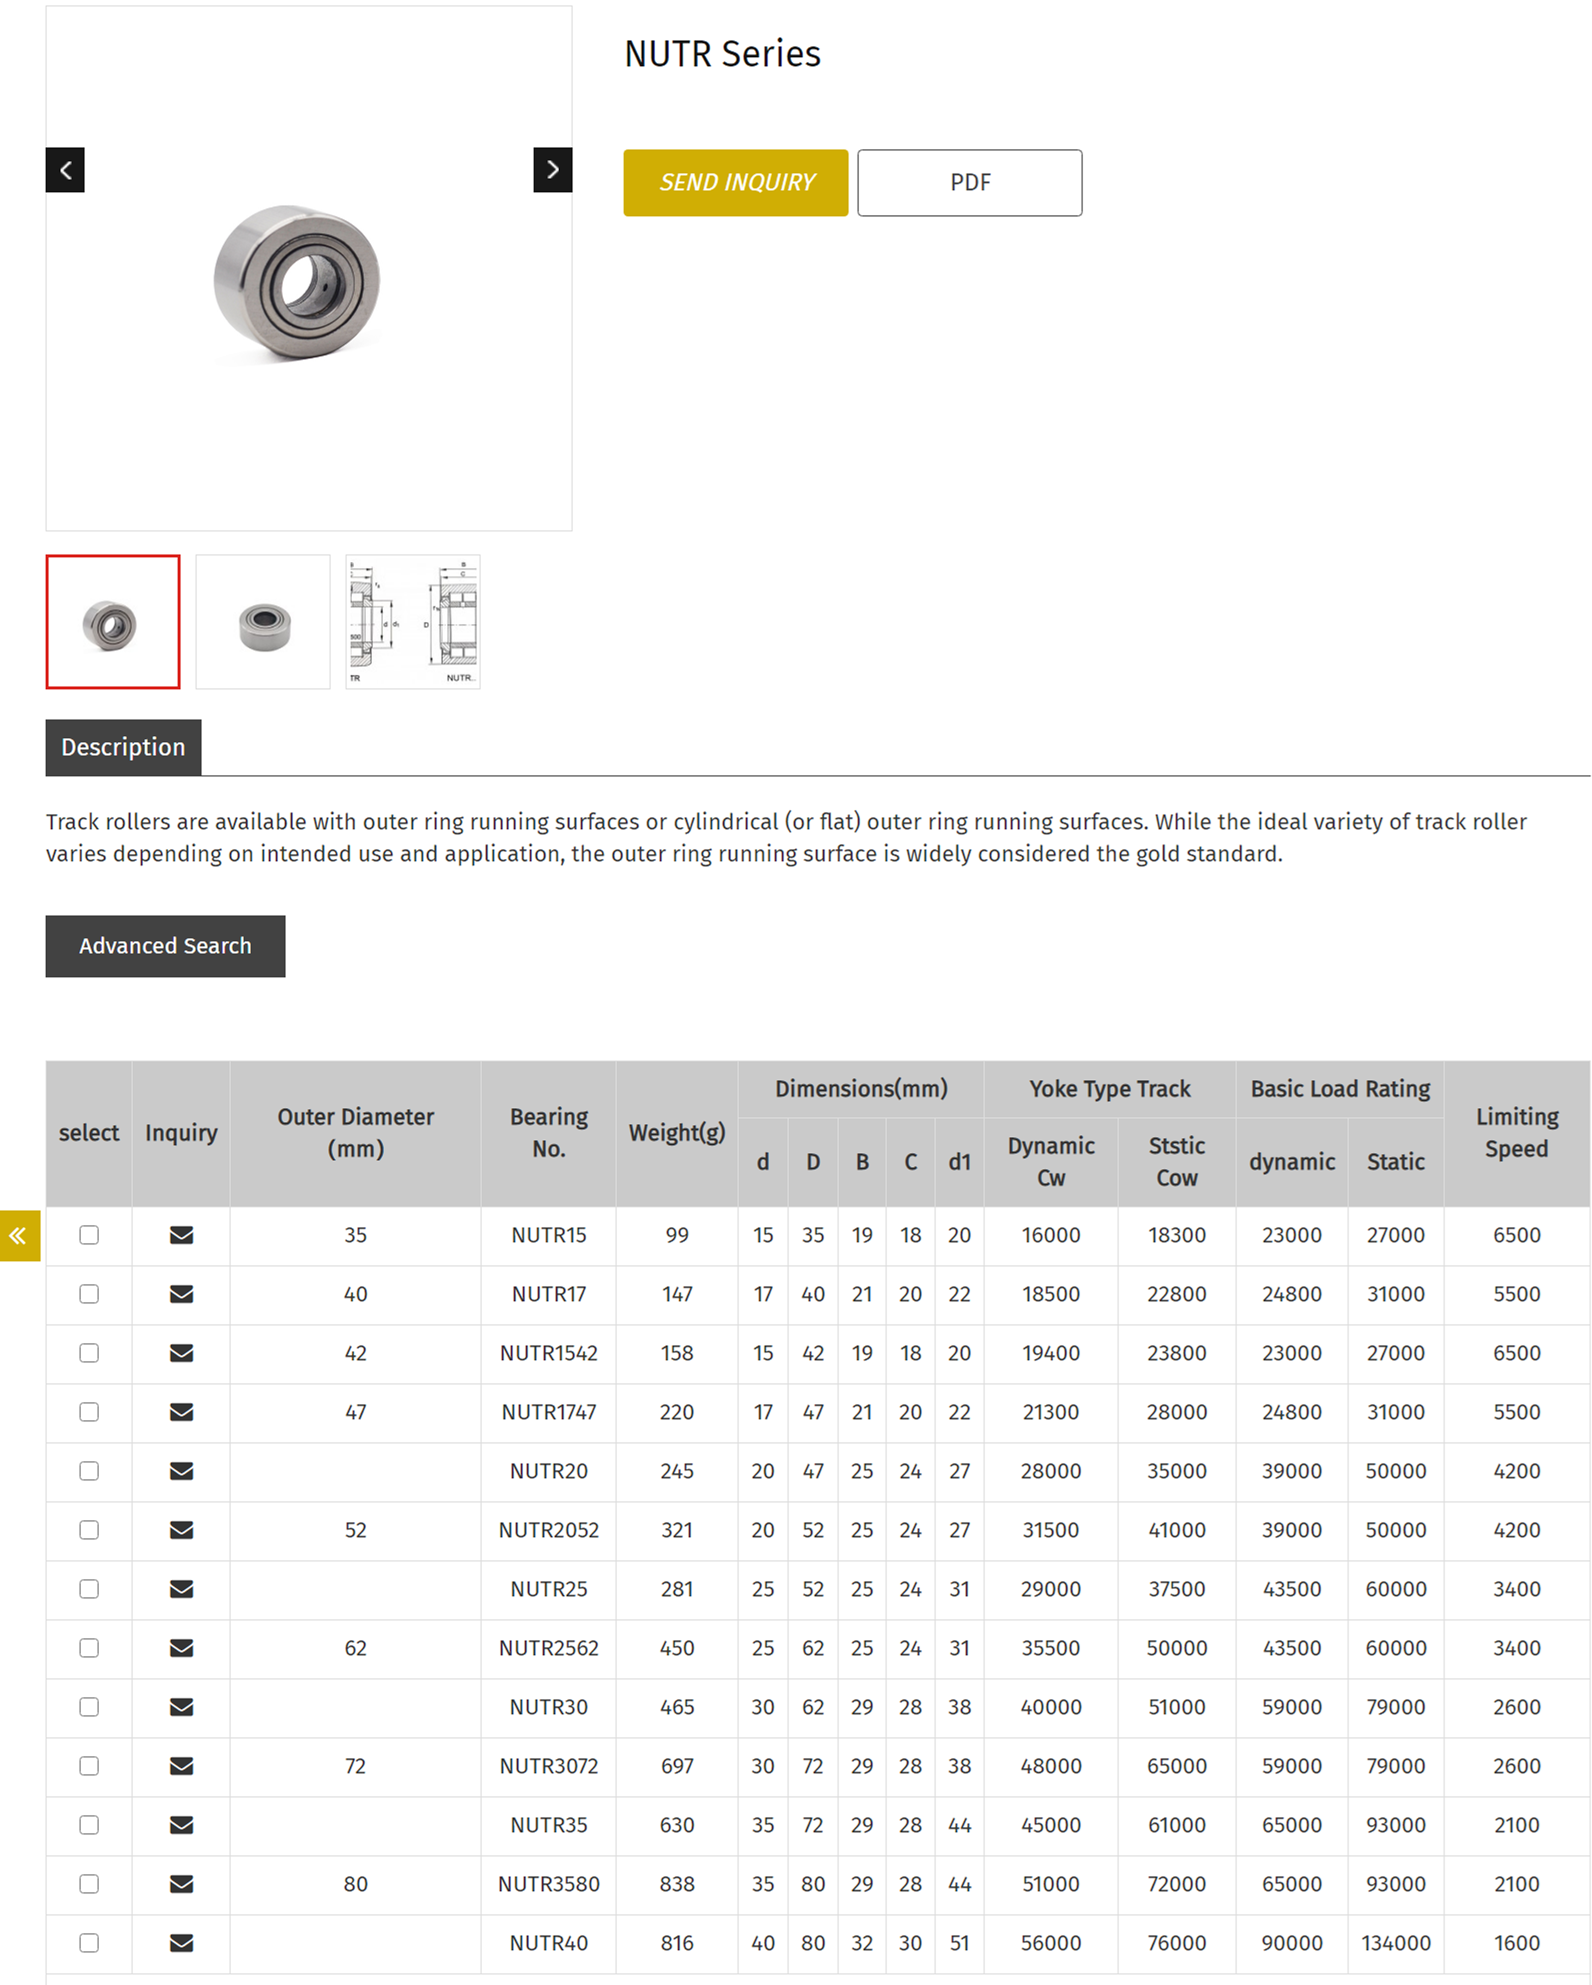Open the Advanced Search panel
Image resolution: width=1592 pixels, height=1985 pixels.
(165, 946)
